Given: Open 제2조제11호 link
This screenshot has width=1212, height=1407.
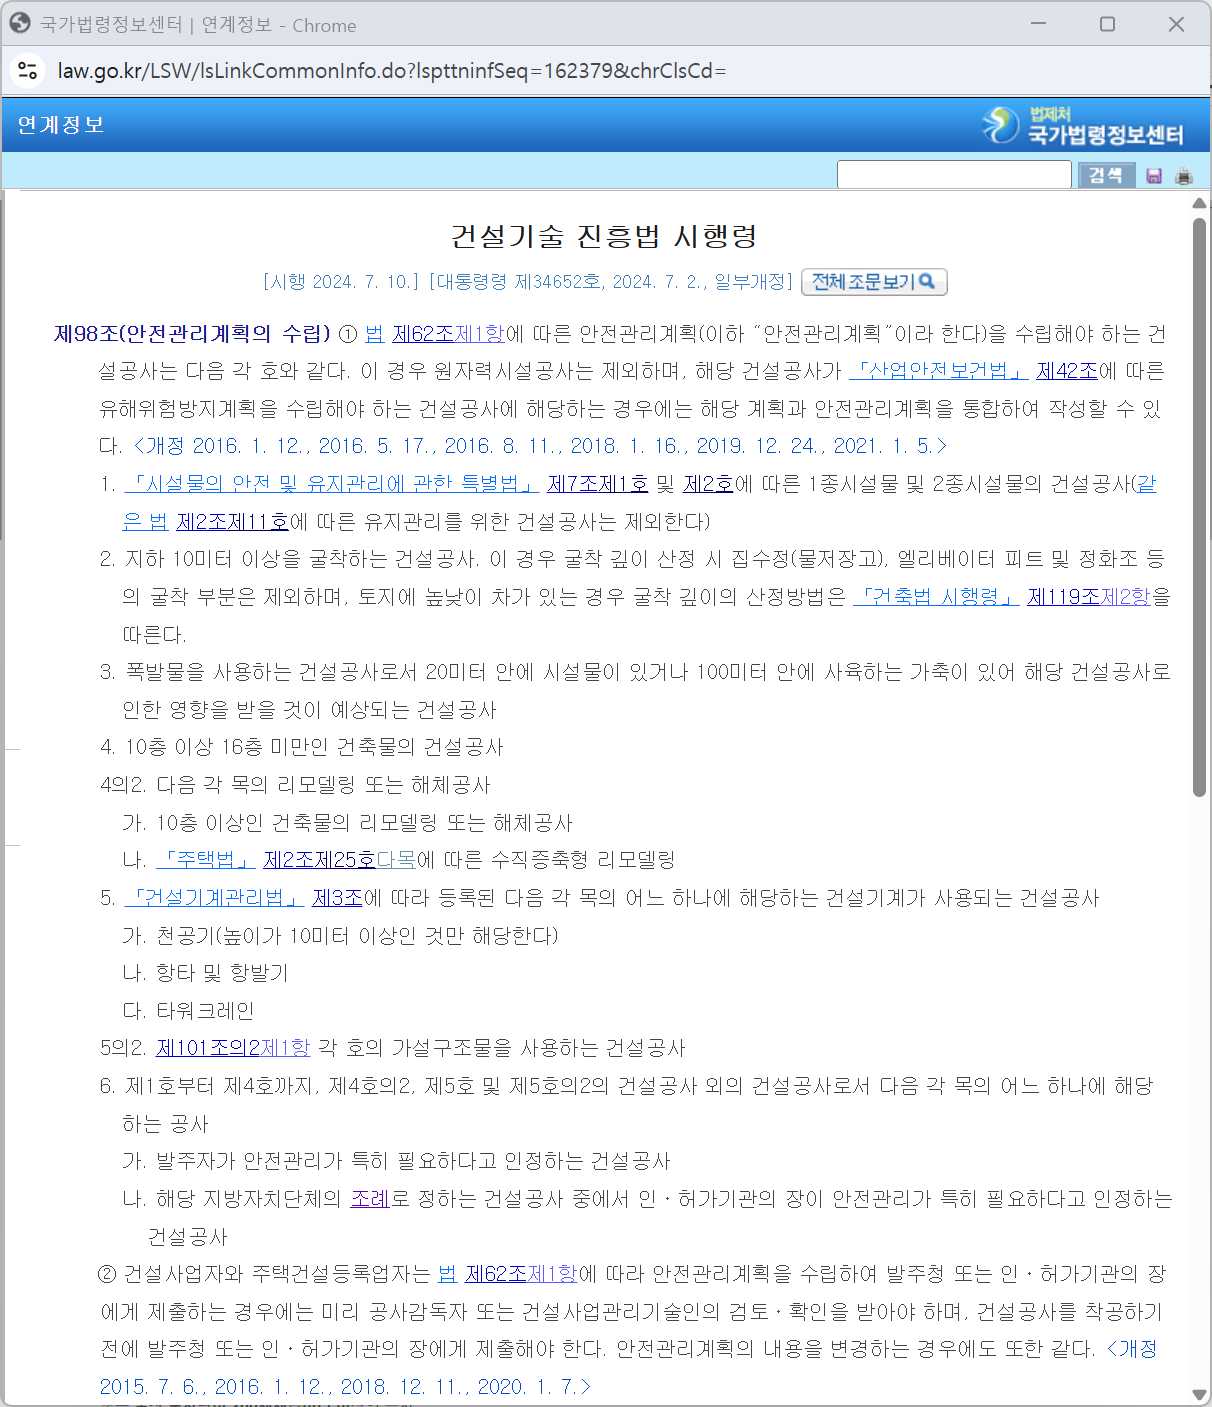Looking at the screenshot, I should click(x=233, y=522).
